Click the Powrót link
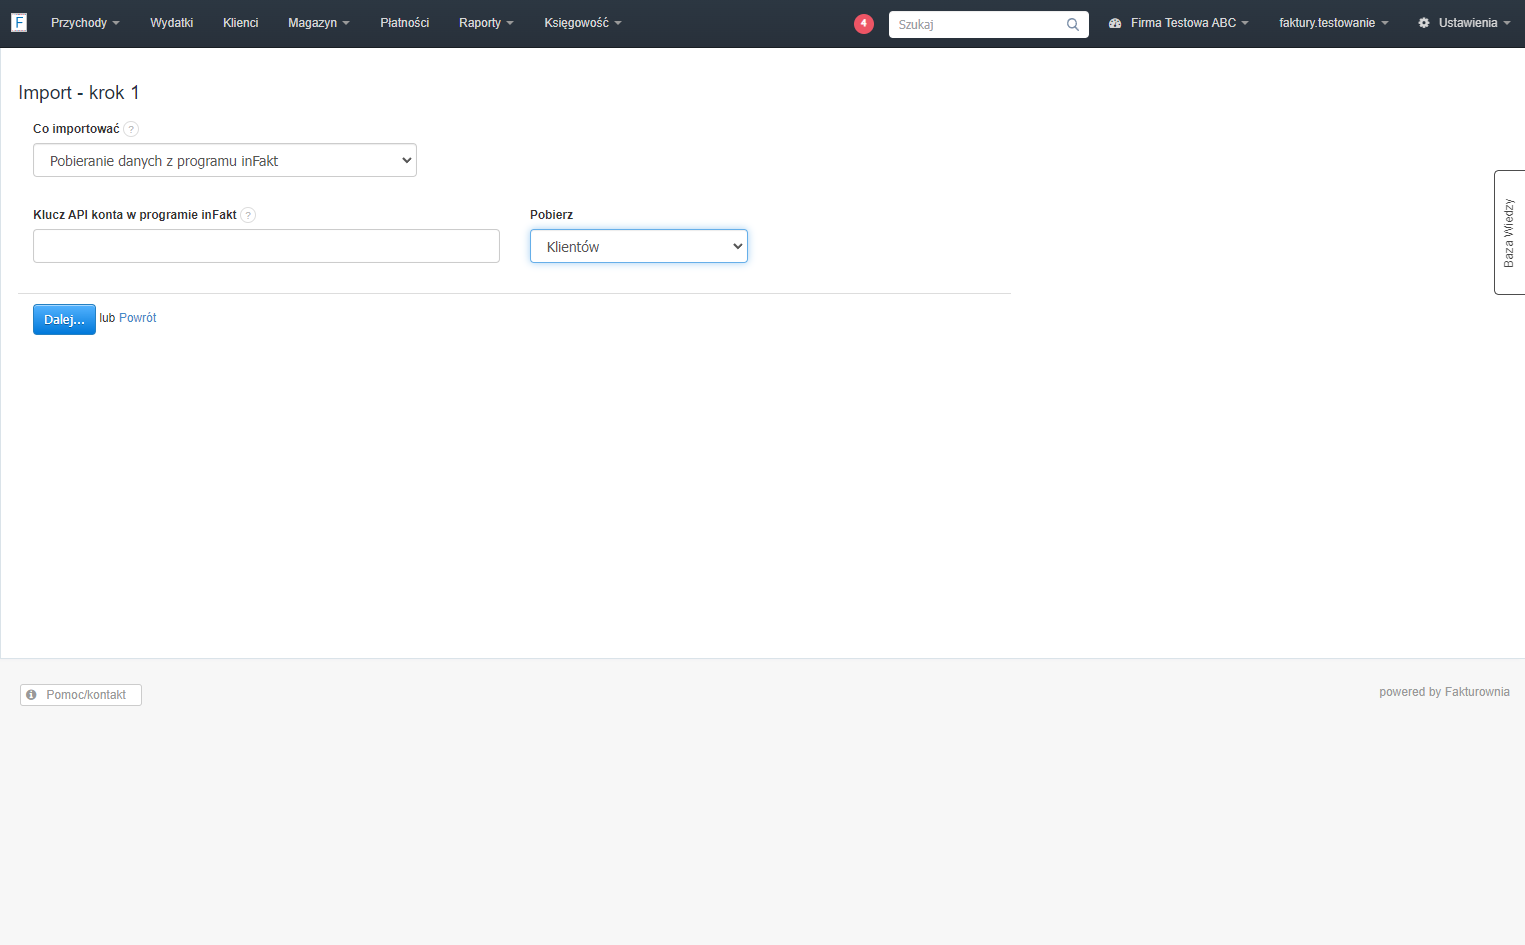The height and width of the screenshot is (945, 1525). pyautogui.click(x=138, y=318)
